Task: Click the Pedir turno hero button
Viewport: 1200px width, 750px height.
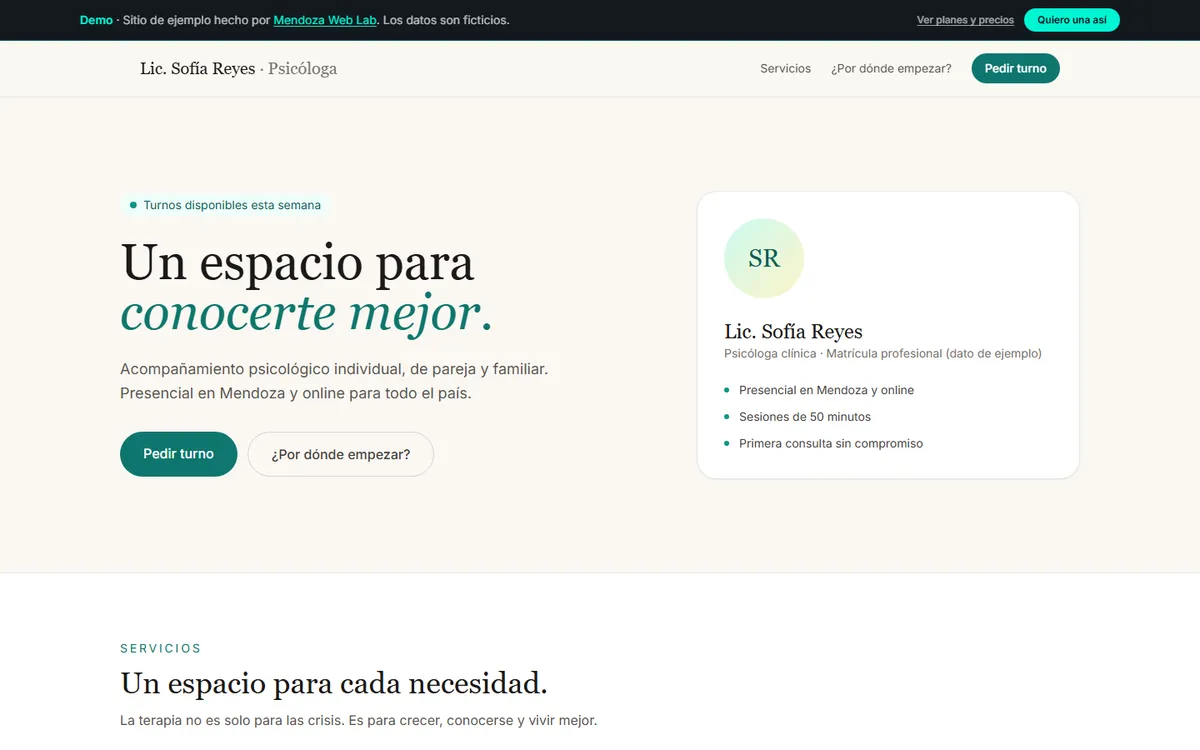Action: point(178,454)
